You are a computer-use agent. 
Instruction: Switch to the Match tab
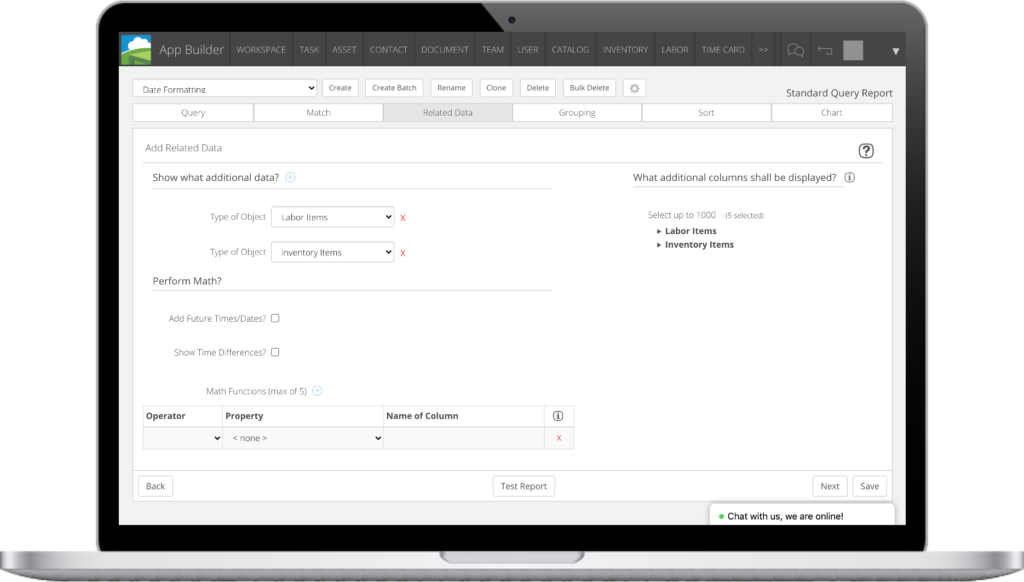(x=319, y=112)
